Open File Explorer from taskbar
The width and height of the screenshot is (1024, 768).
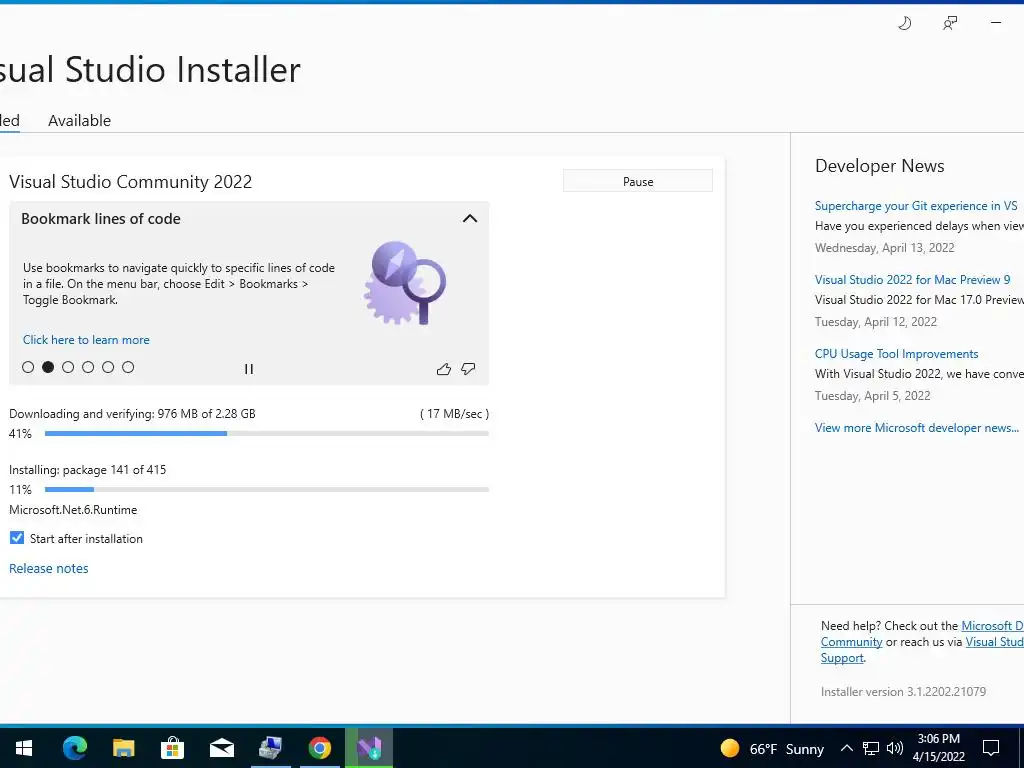point(123,748)
